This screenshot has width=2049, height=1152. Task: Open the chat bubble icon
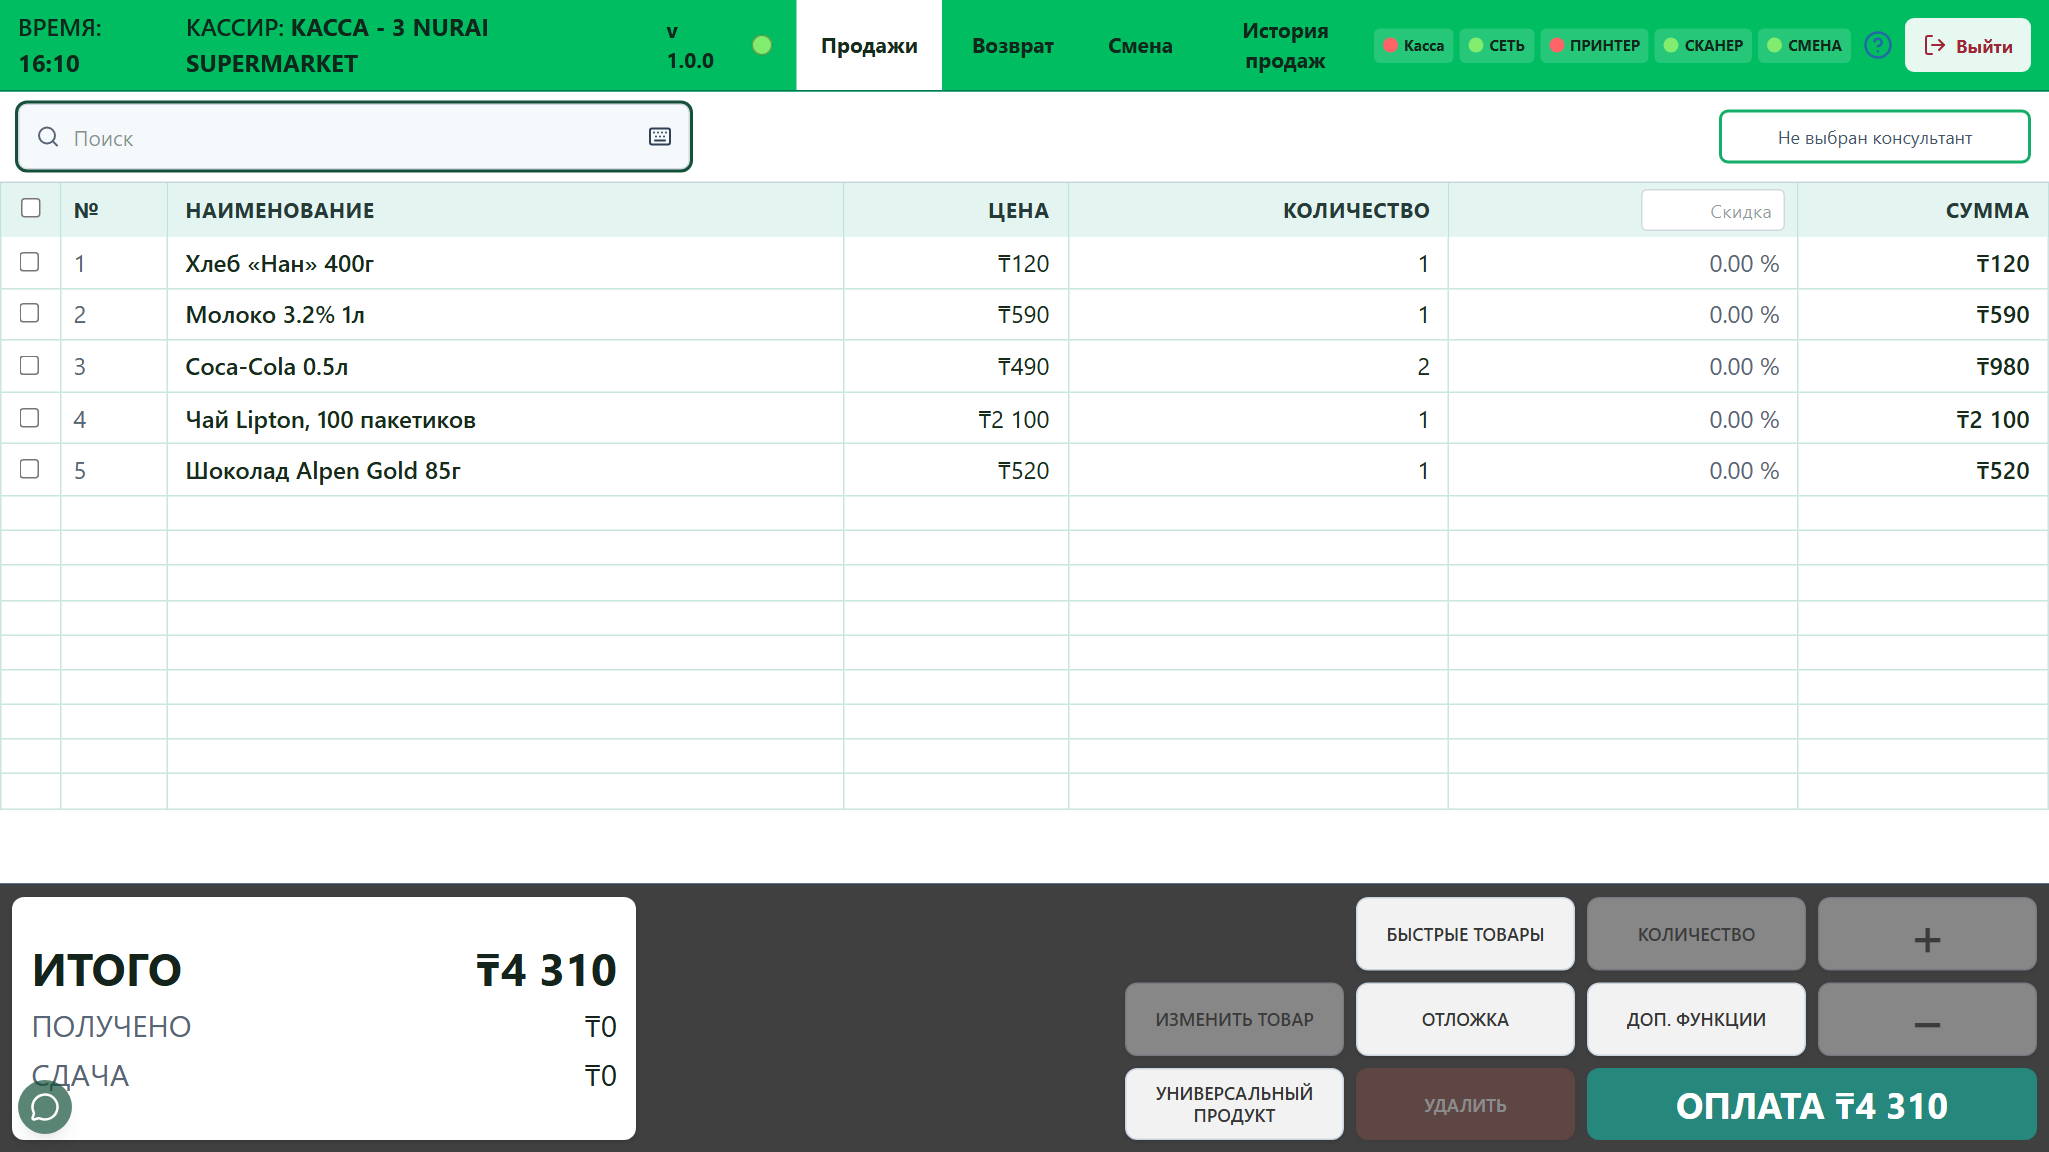[45, 1107]
